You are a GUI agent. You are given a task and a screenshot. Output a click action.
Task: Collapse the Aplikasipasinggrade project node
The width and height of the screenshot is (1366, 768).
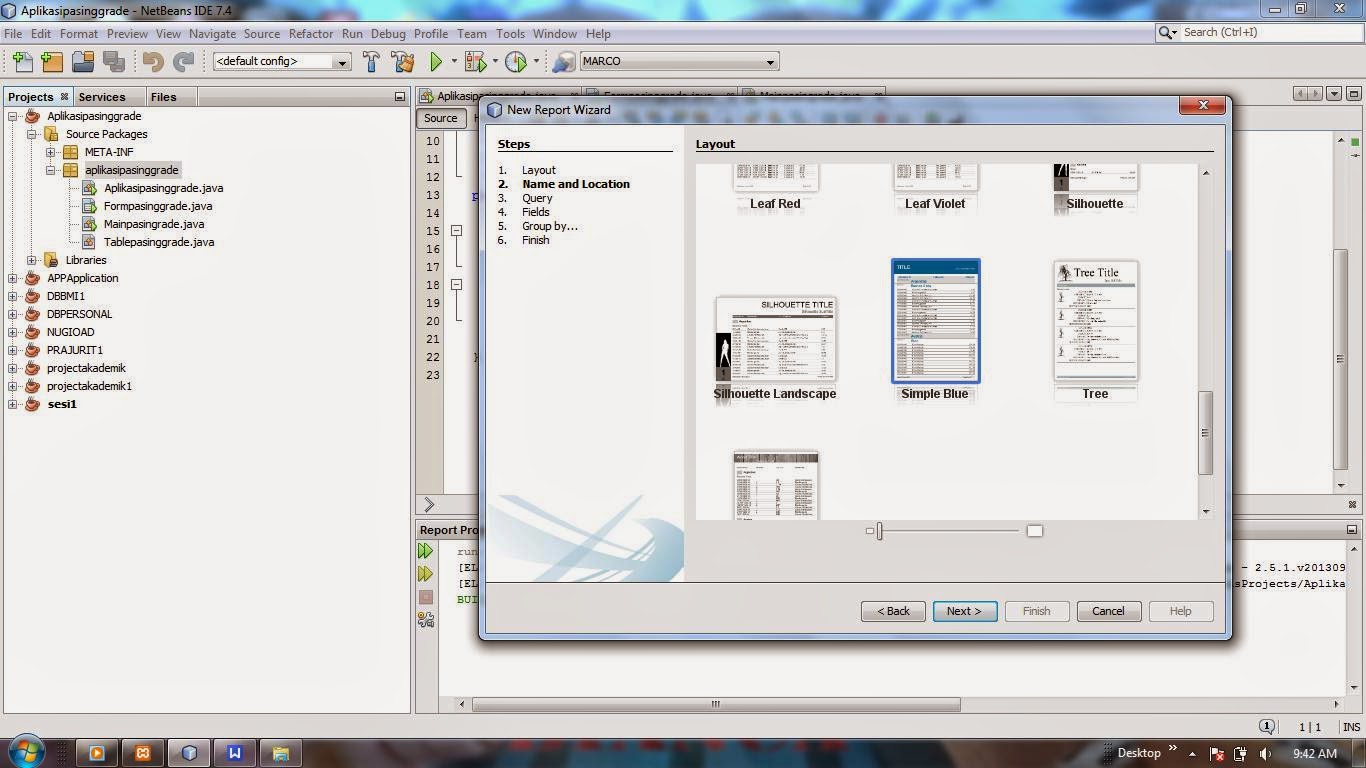(13, 116)
